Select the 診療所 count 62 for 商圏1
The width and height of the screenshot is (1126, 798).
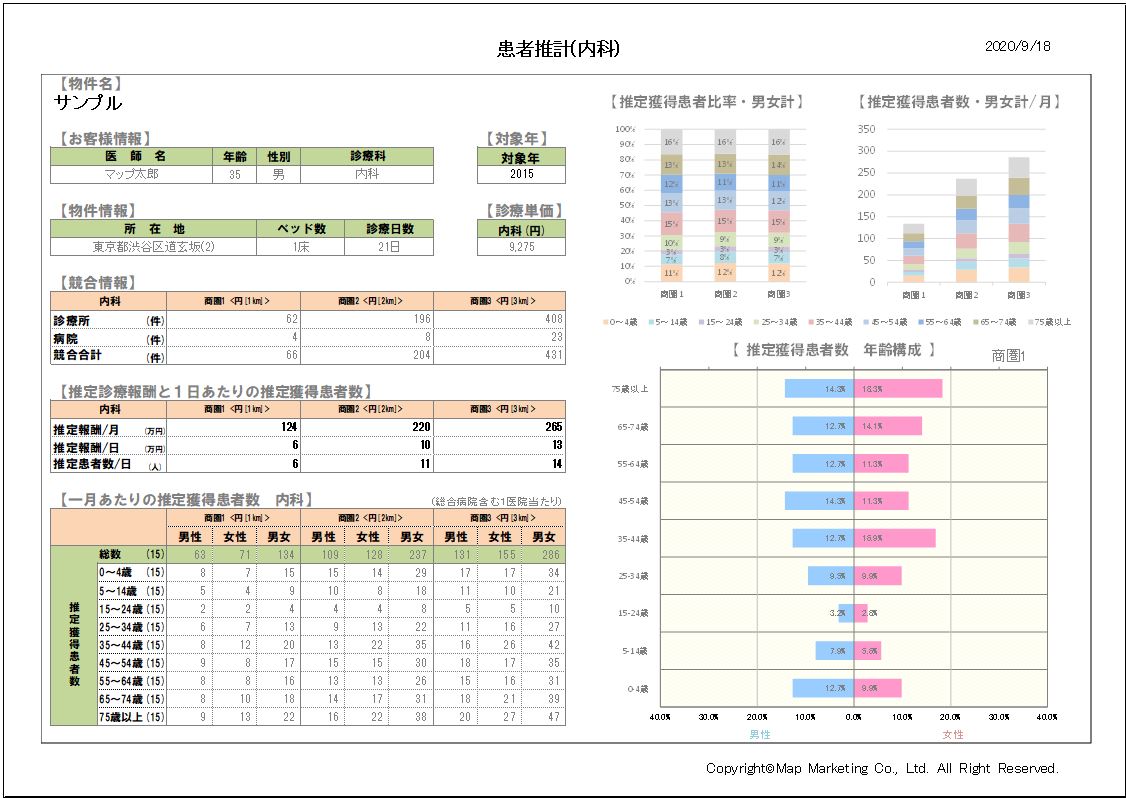pos(291,319)
